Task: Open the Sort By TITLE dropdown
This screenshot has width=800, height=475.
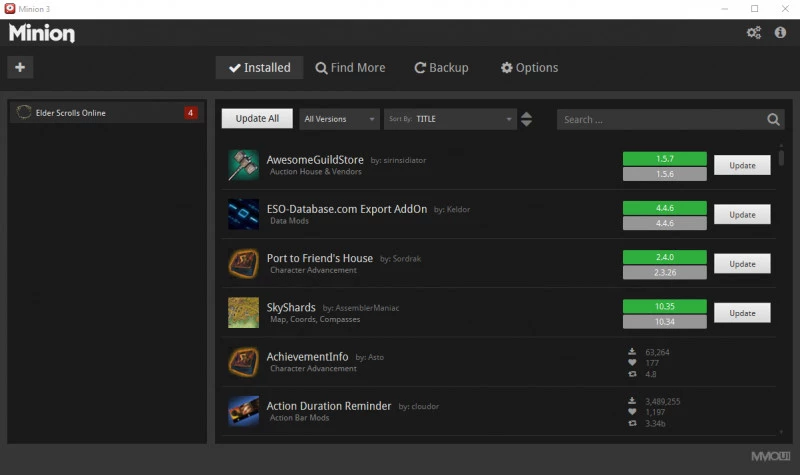Action: click(450, 119)
